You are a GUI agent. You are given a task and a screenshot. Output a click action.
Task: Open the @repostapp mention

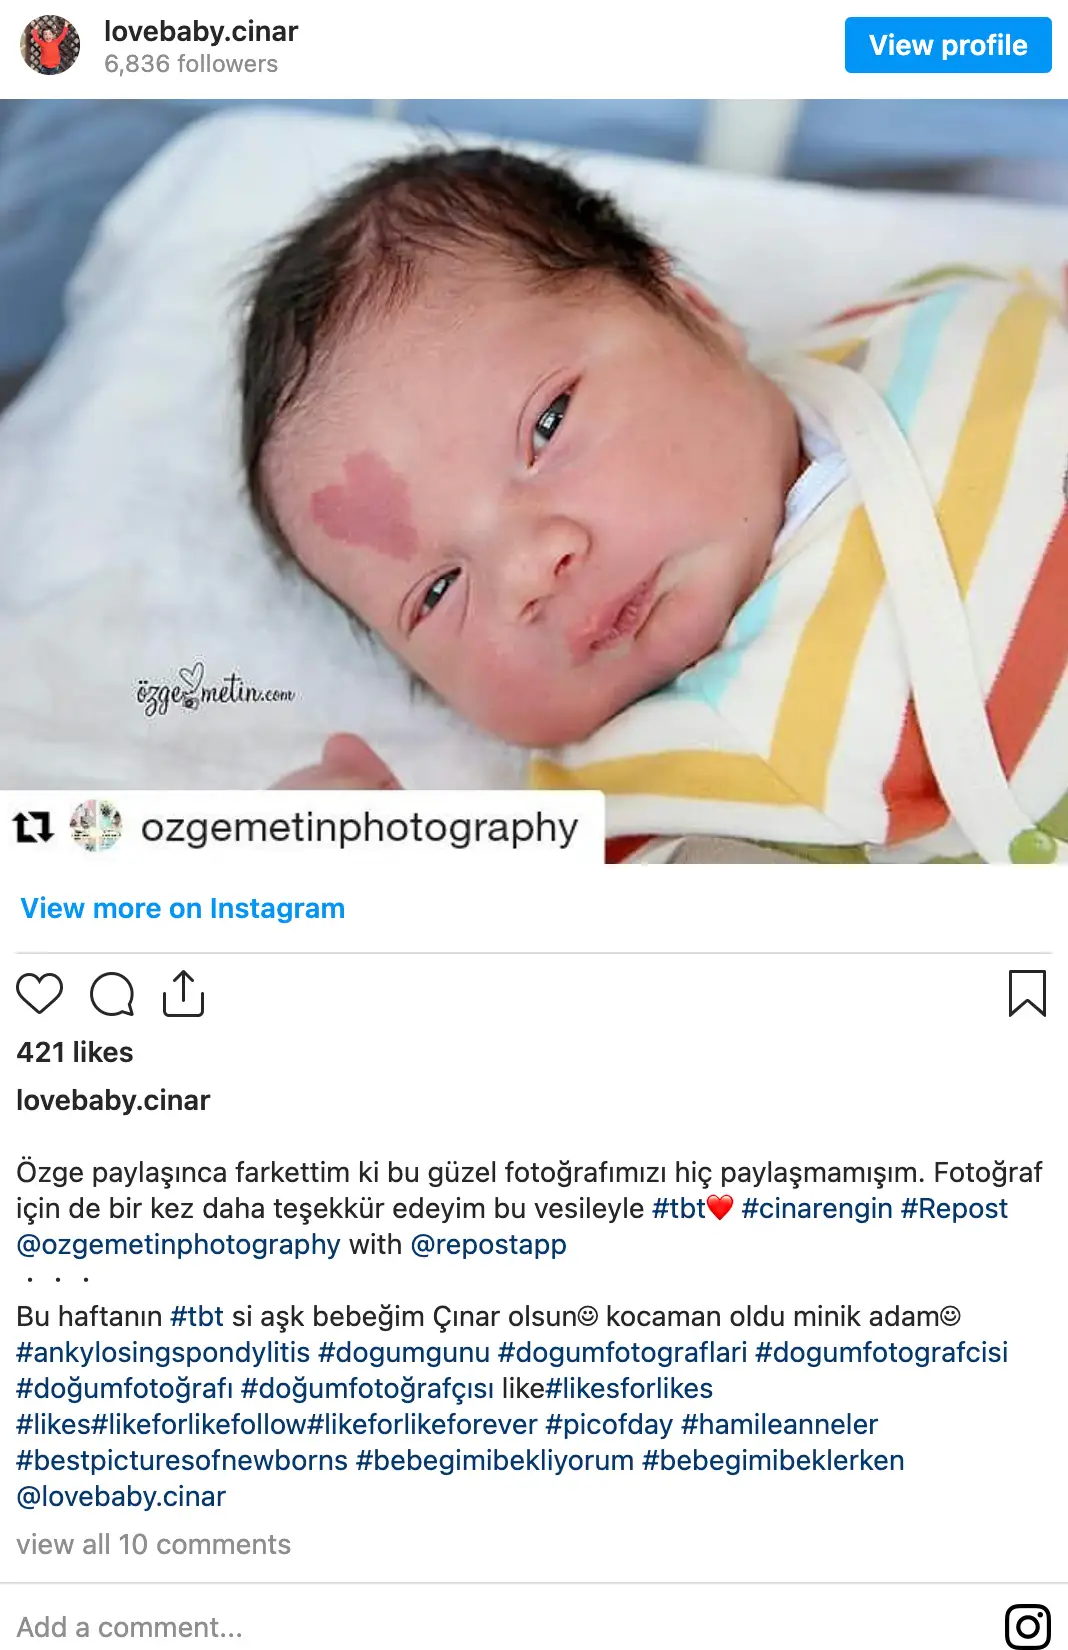(x=488, y=1244)
